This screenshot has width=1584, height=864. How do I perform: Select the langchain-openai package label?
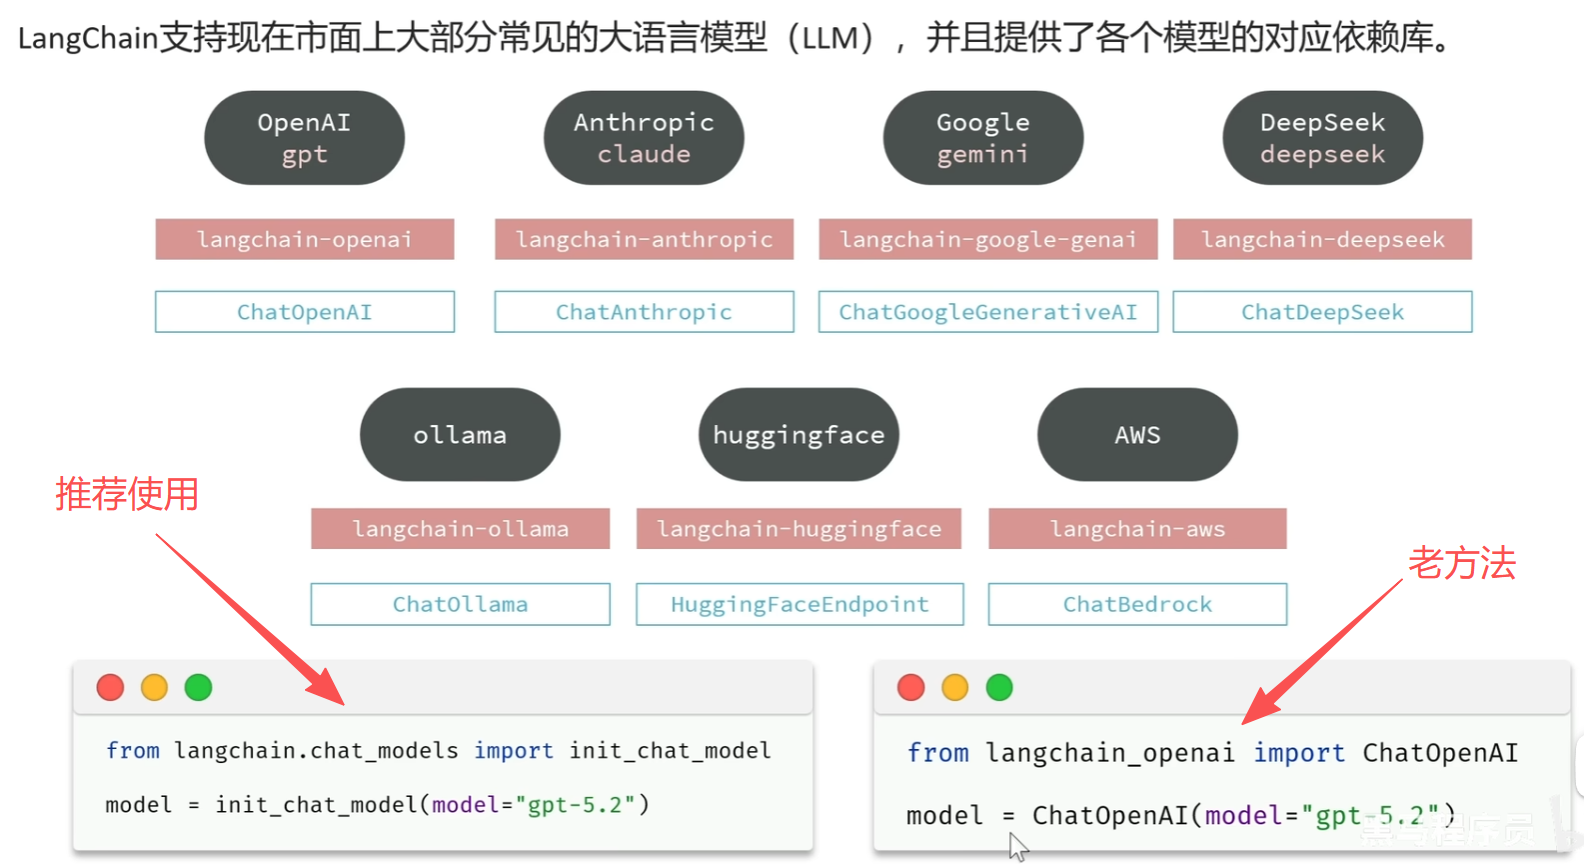[305, 239]
